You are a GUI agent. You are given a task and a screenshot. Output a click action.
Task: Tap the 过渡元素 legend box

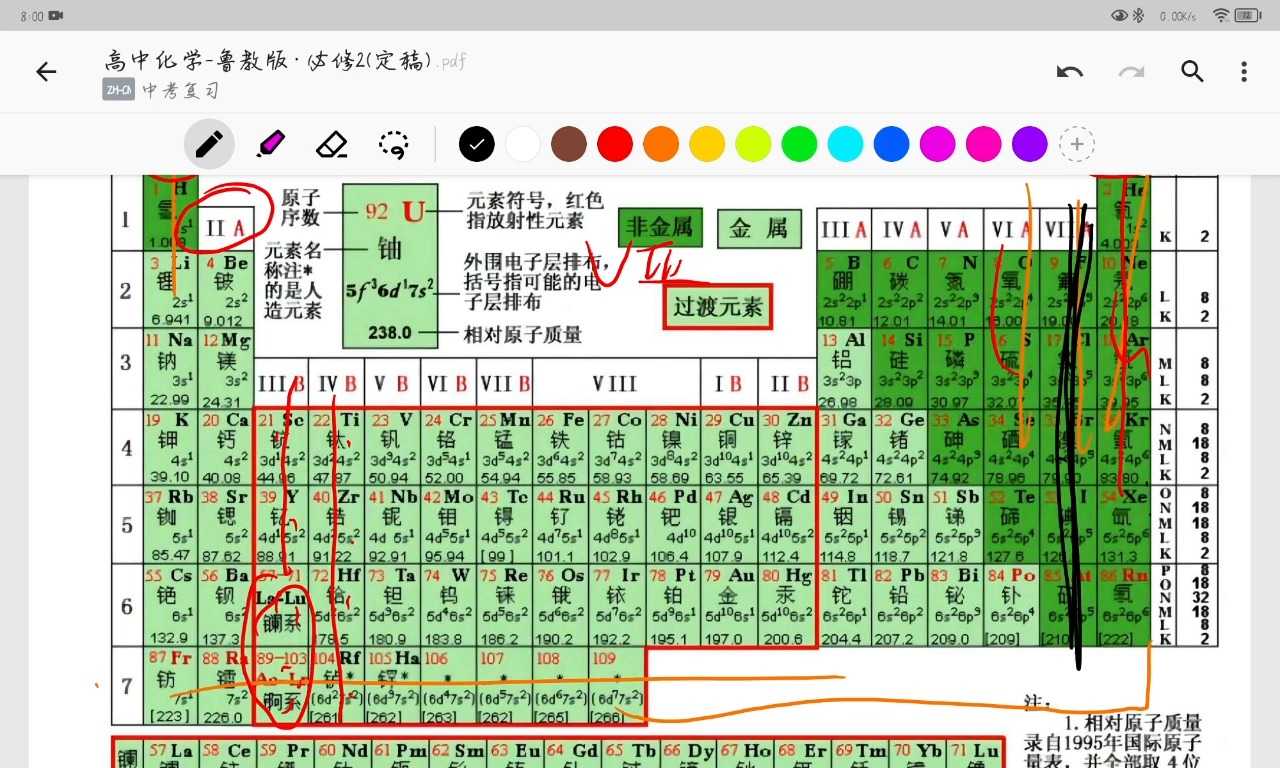click(718, 306)
